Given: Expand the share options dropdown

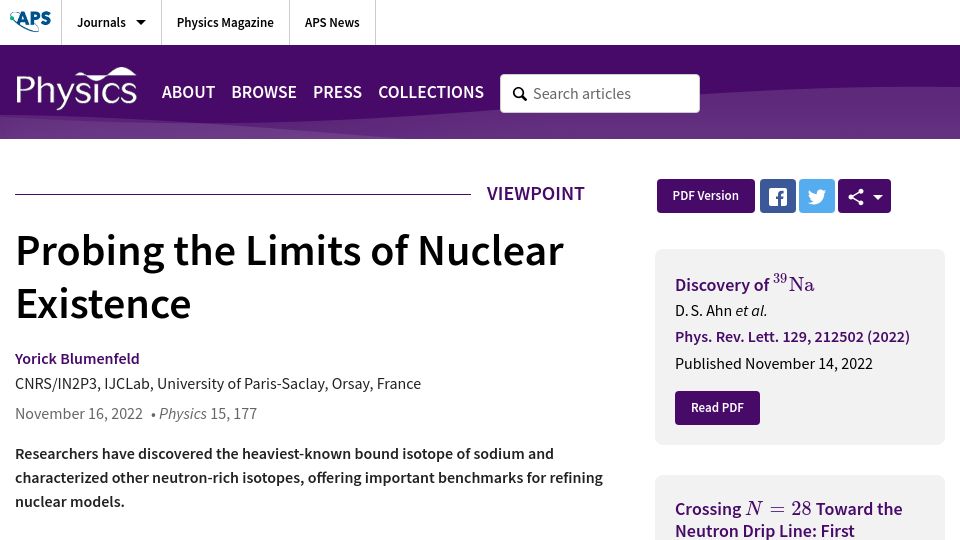Looking at the screenshot, I should pyautogui.click(x=864, y=196).
